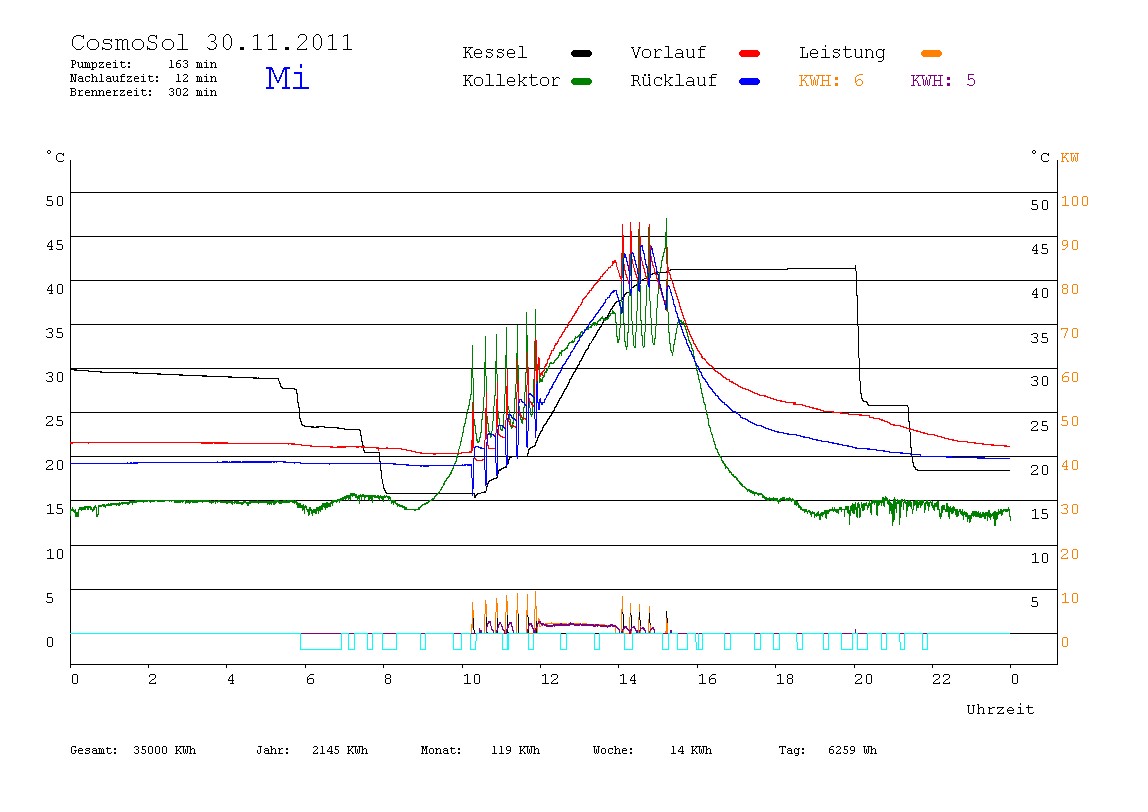This screenshot has width=1148, height=812.
Task: Click the 'Brennerzeit: 302 min' line
Action: tap(144, 92)
